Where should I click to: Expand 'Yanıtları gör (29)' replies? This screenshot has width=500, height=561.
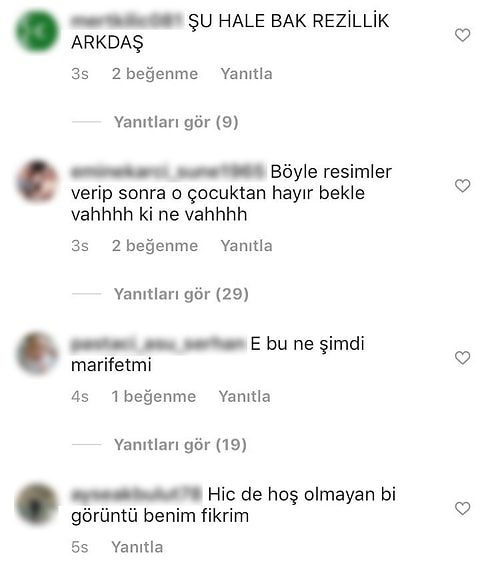tap(181, 294)
